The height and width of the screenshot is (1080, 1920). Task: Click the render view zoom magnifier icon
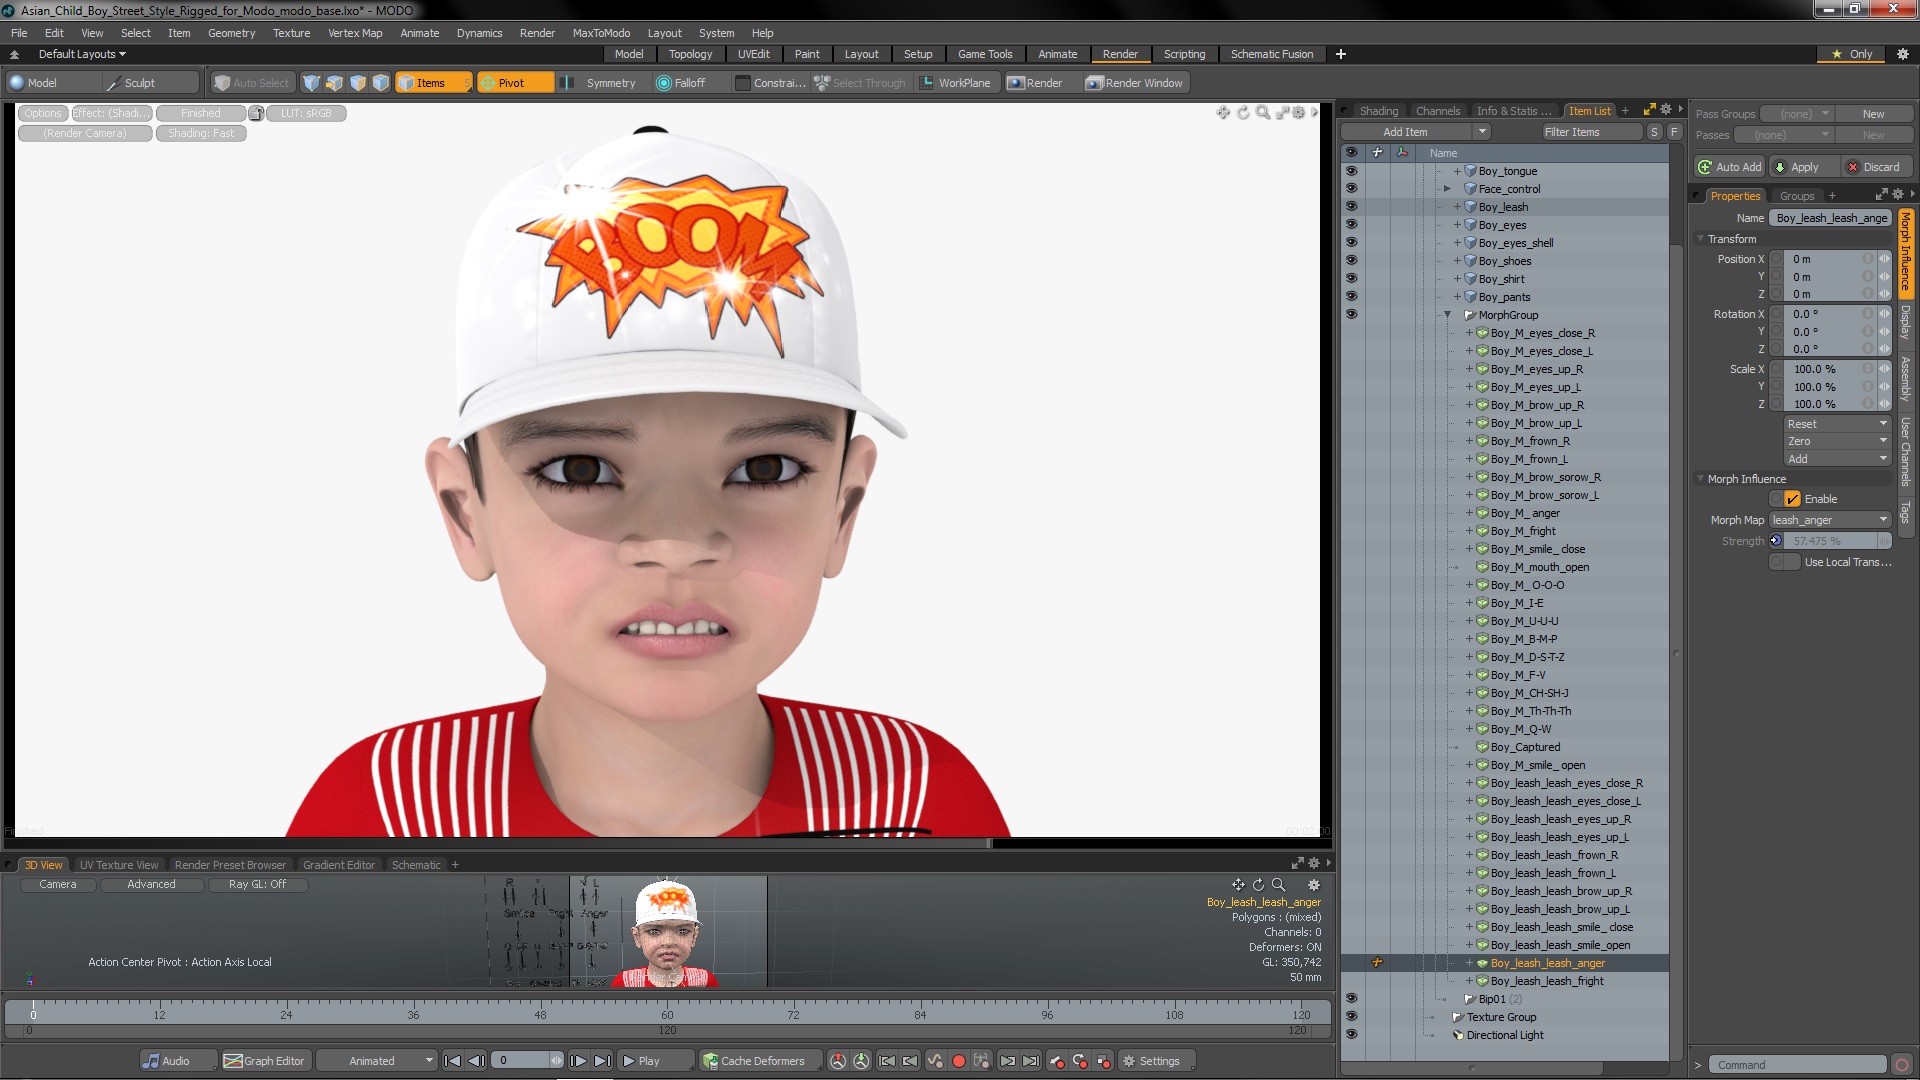[1263, 113]
